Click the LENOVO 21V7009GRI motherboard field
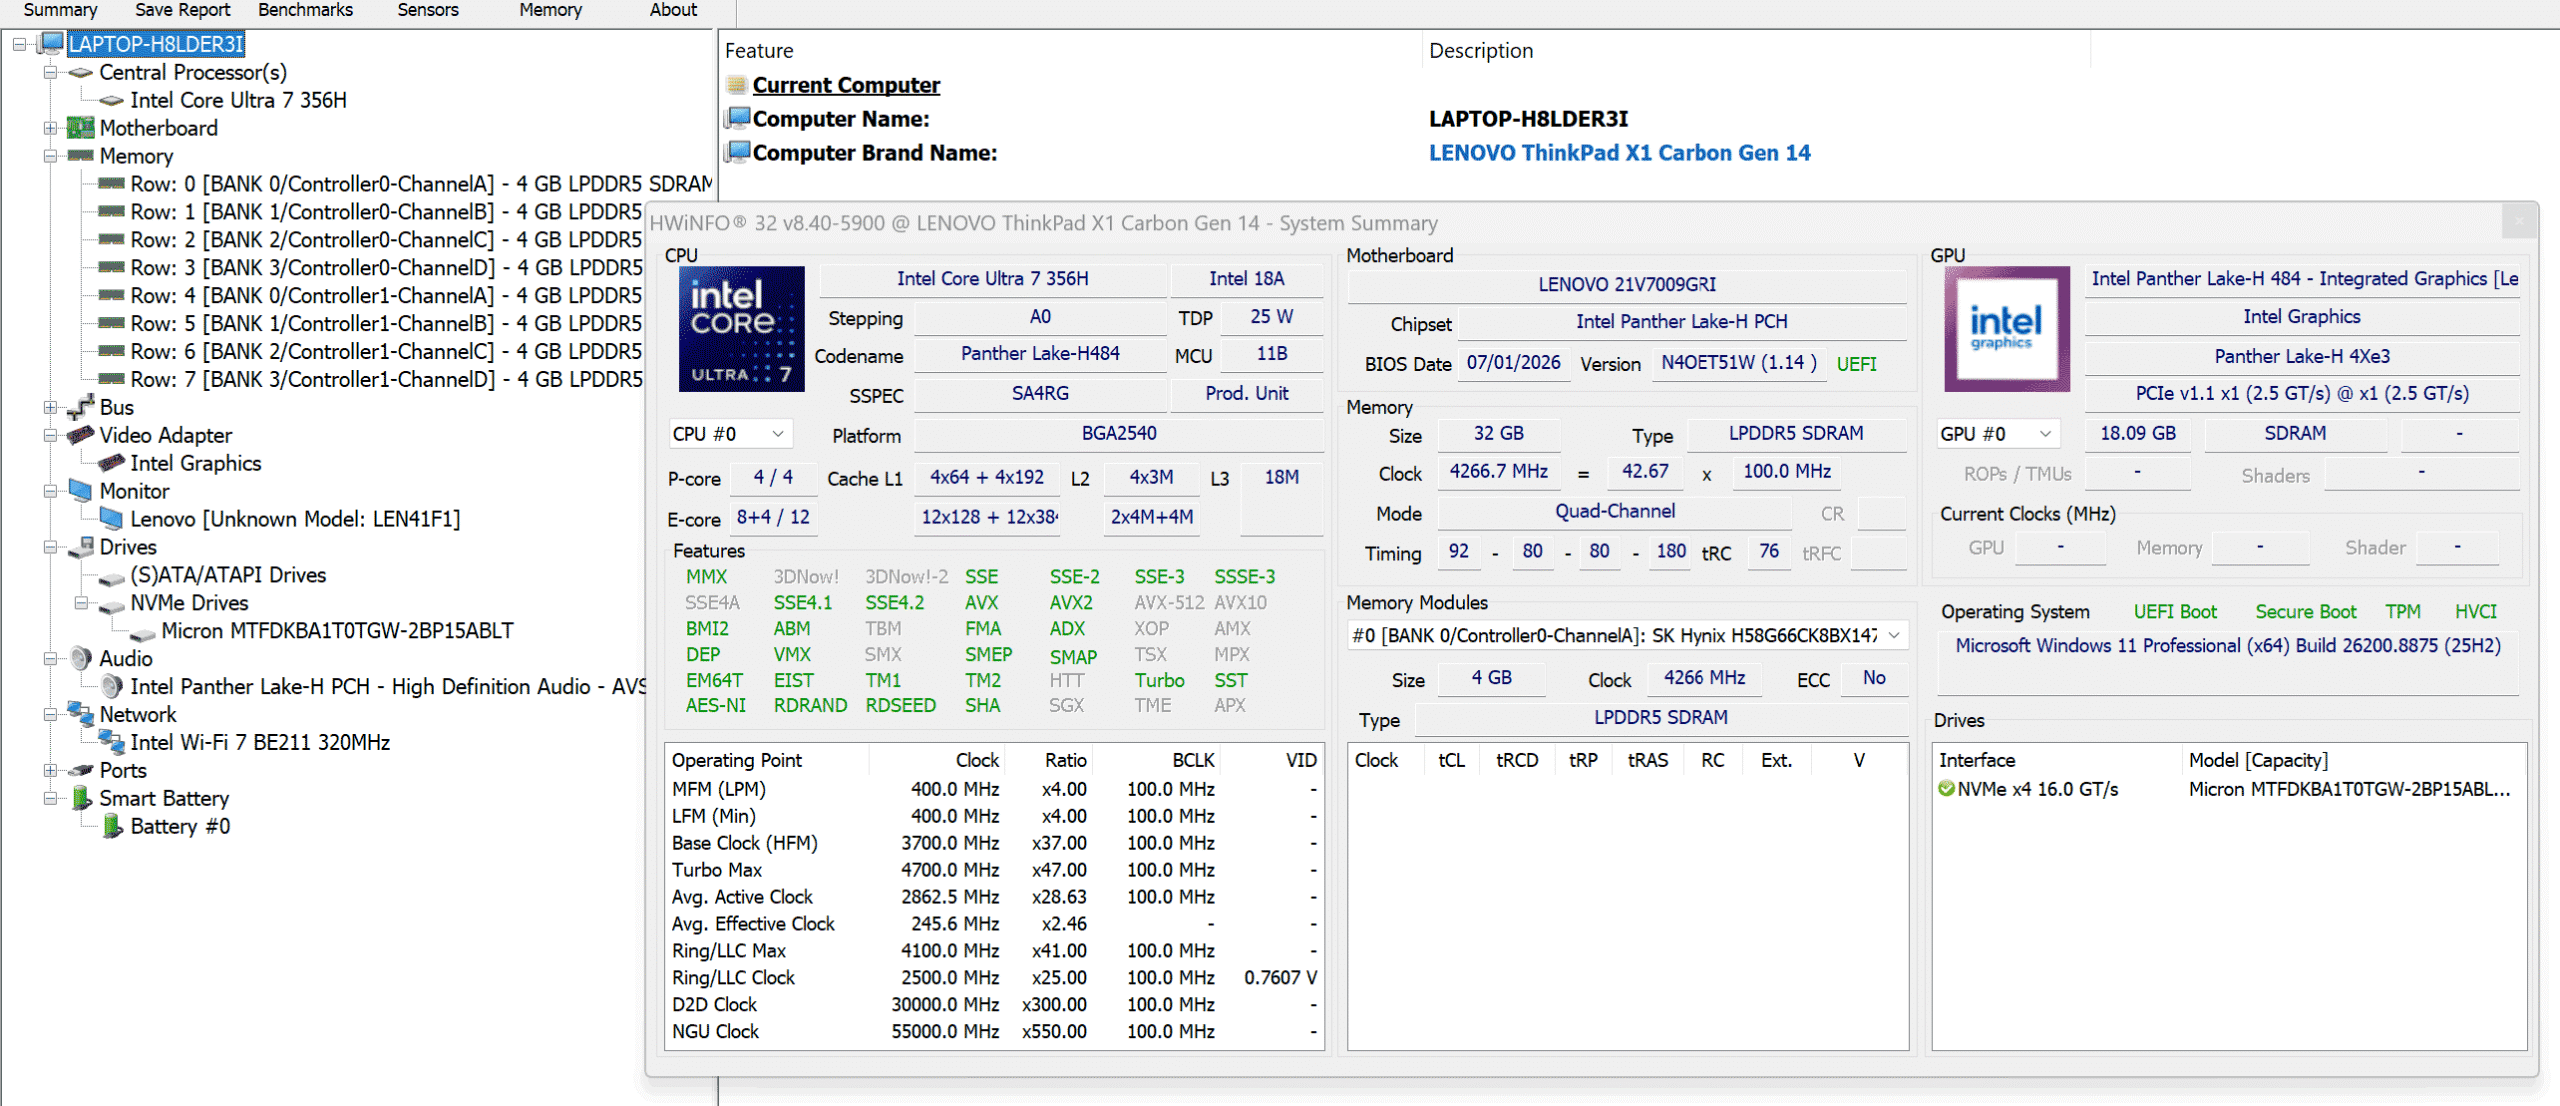Viewport: 2560px width, 1106px height. click(x=1627, y=284)
